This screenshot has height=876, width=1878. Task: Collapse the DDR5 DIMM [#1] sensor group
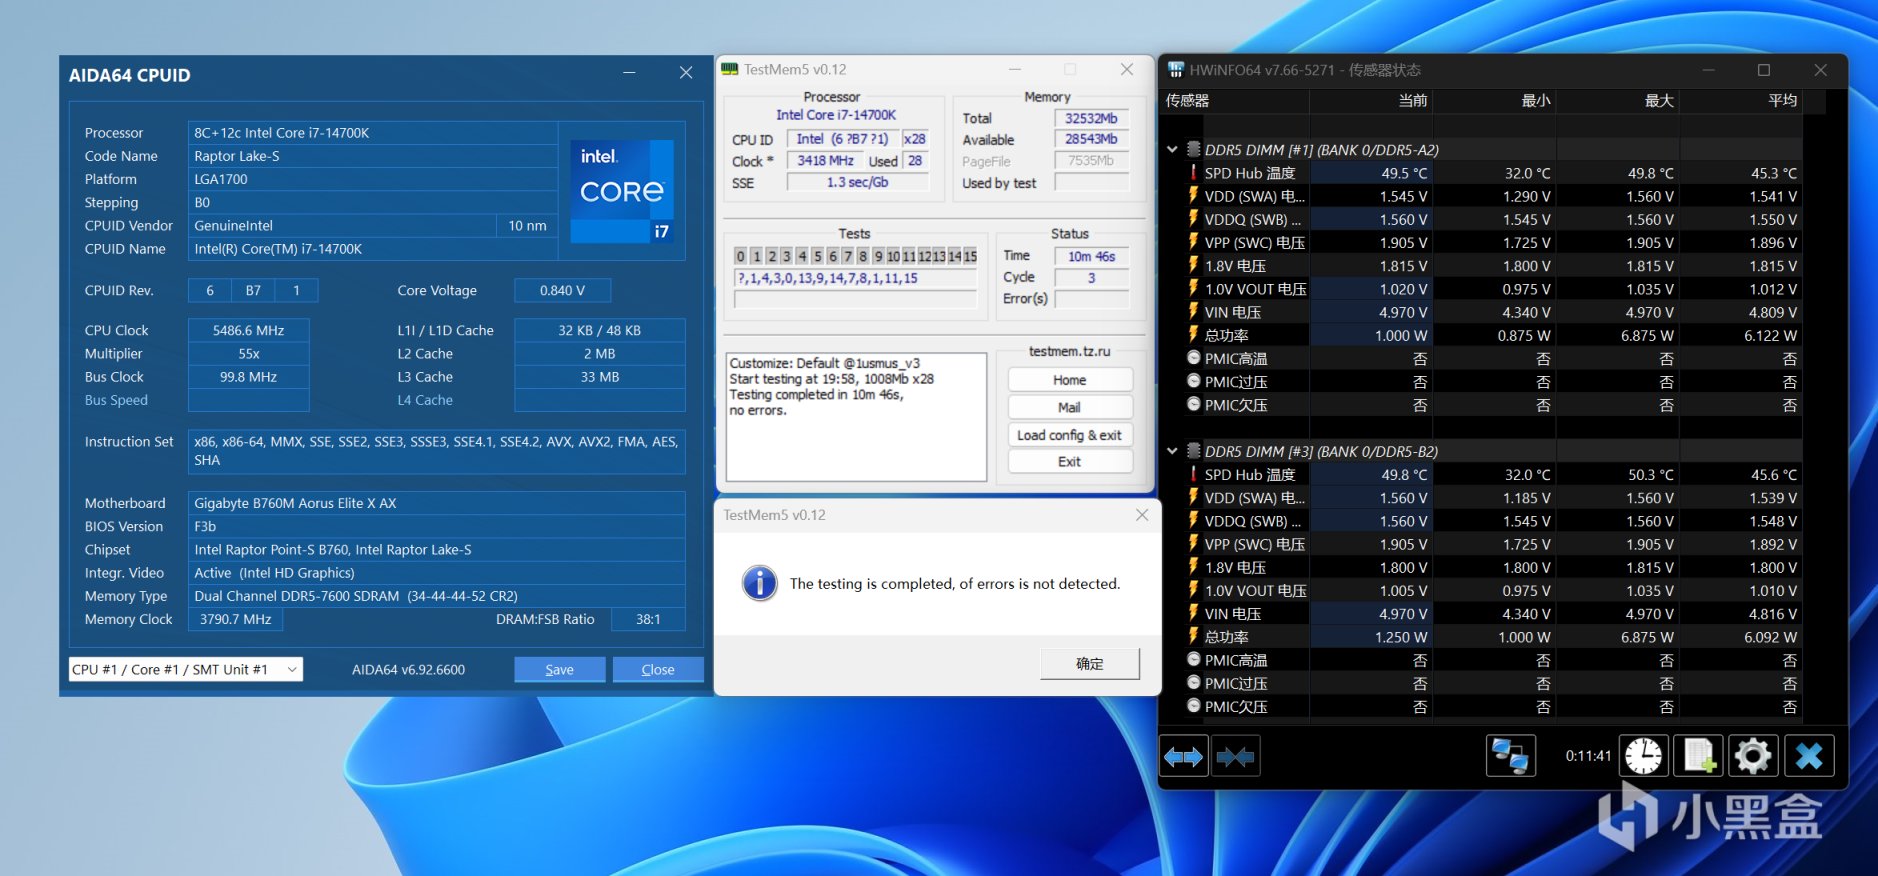pos(1172,150)
